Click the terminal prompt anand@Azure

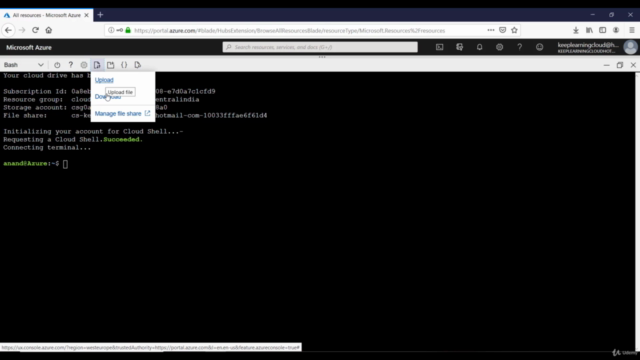click(31, 164)
